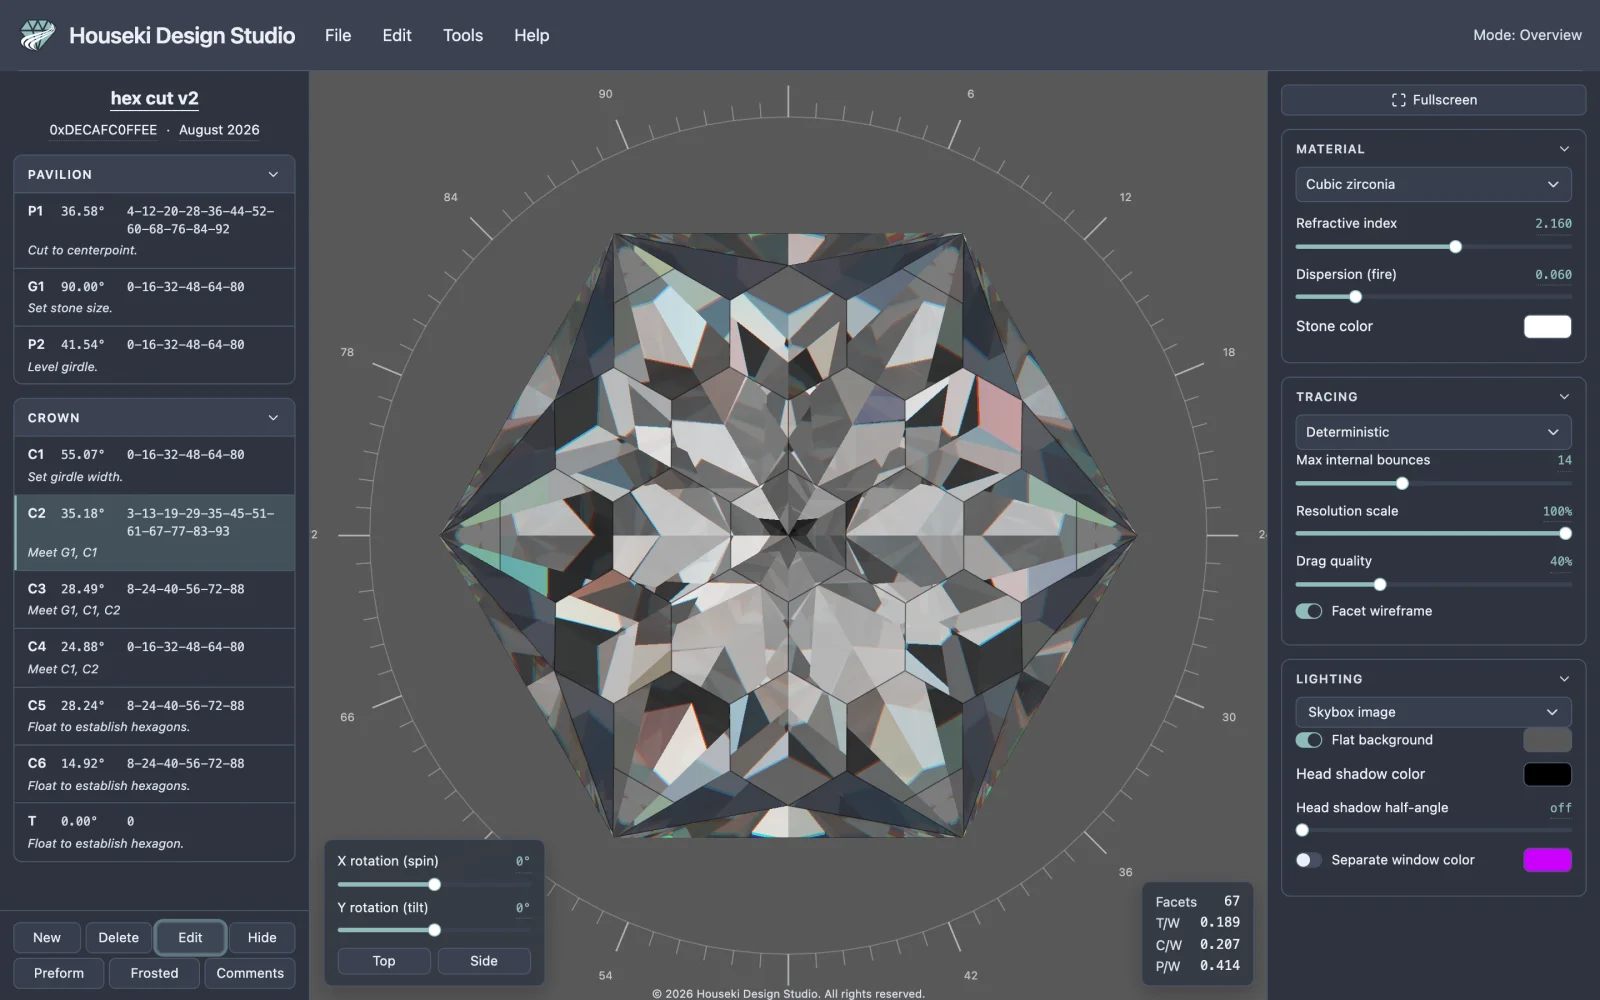Open the Skybox image lighting dropdown
Image resolution: width=1600 pixels, height=1000 pixels.
1433,712
